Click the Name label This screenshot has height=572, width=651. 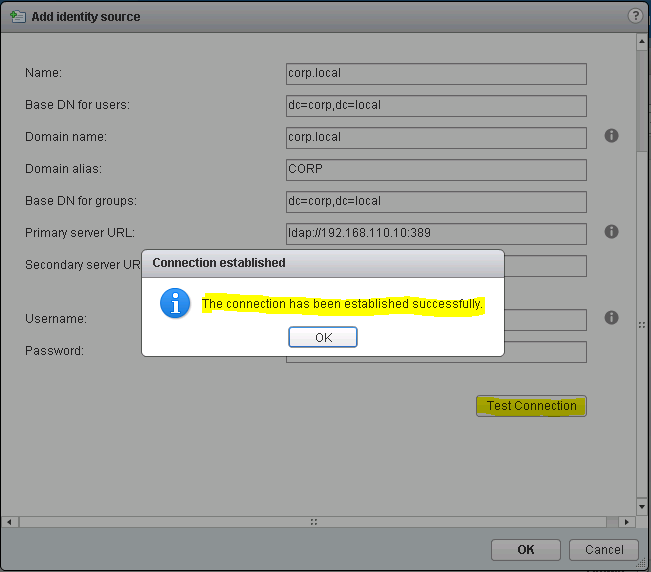[44, 73]
